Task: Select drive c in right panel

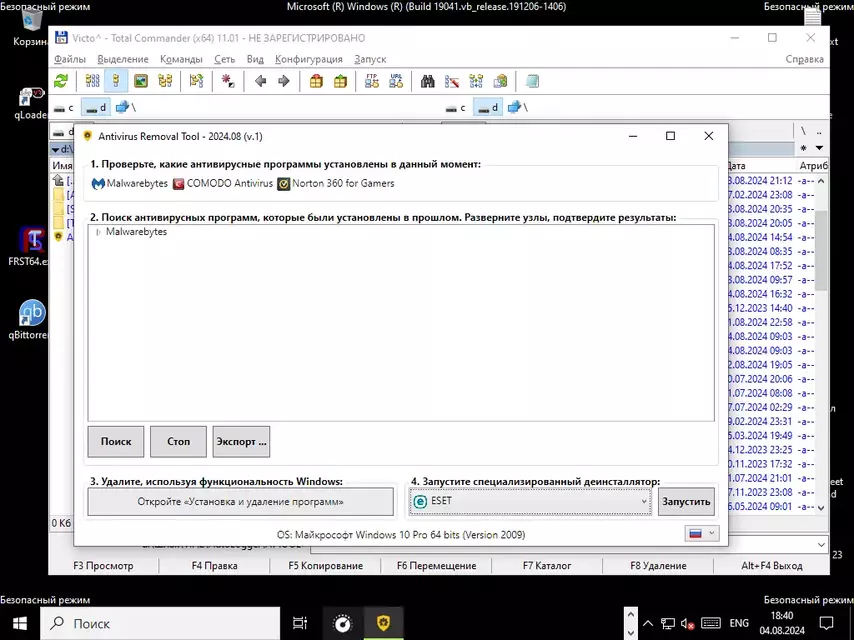Action: 456,108
